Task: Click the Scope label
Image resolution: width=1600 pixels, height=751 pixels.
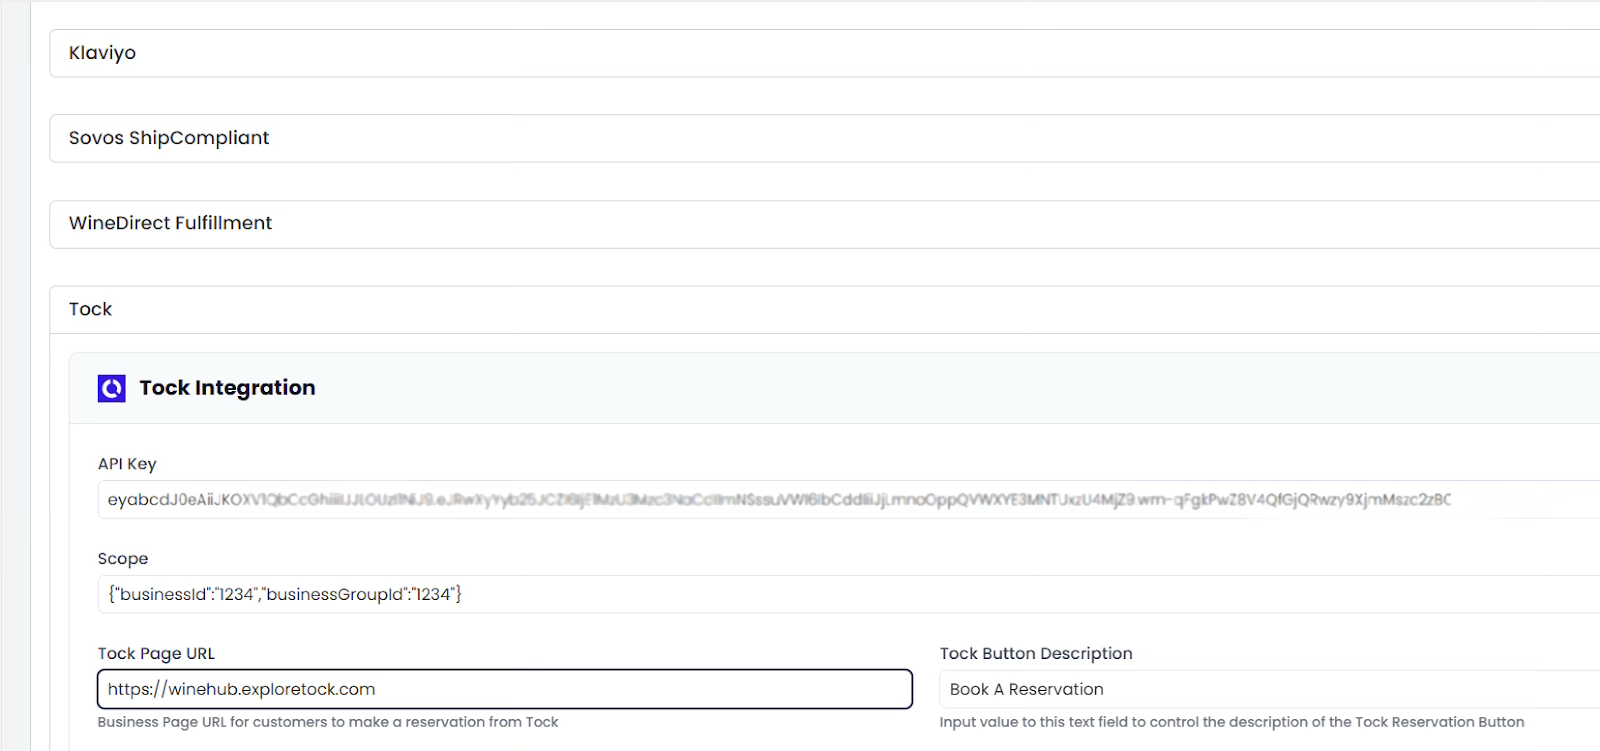Action: [x=123, y=559]
